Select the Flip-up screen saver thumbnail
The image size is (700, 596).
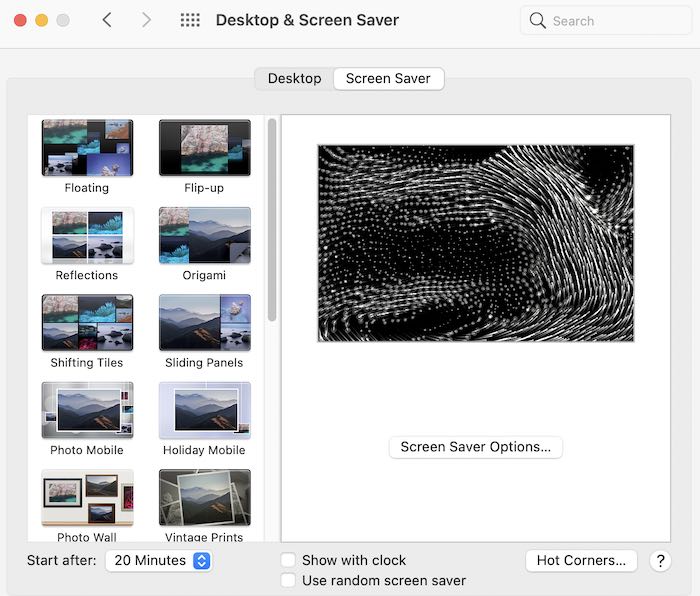(x=204, y=148)
